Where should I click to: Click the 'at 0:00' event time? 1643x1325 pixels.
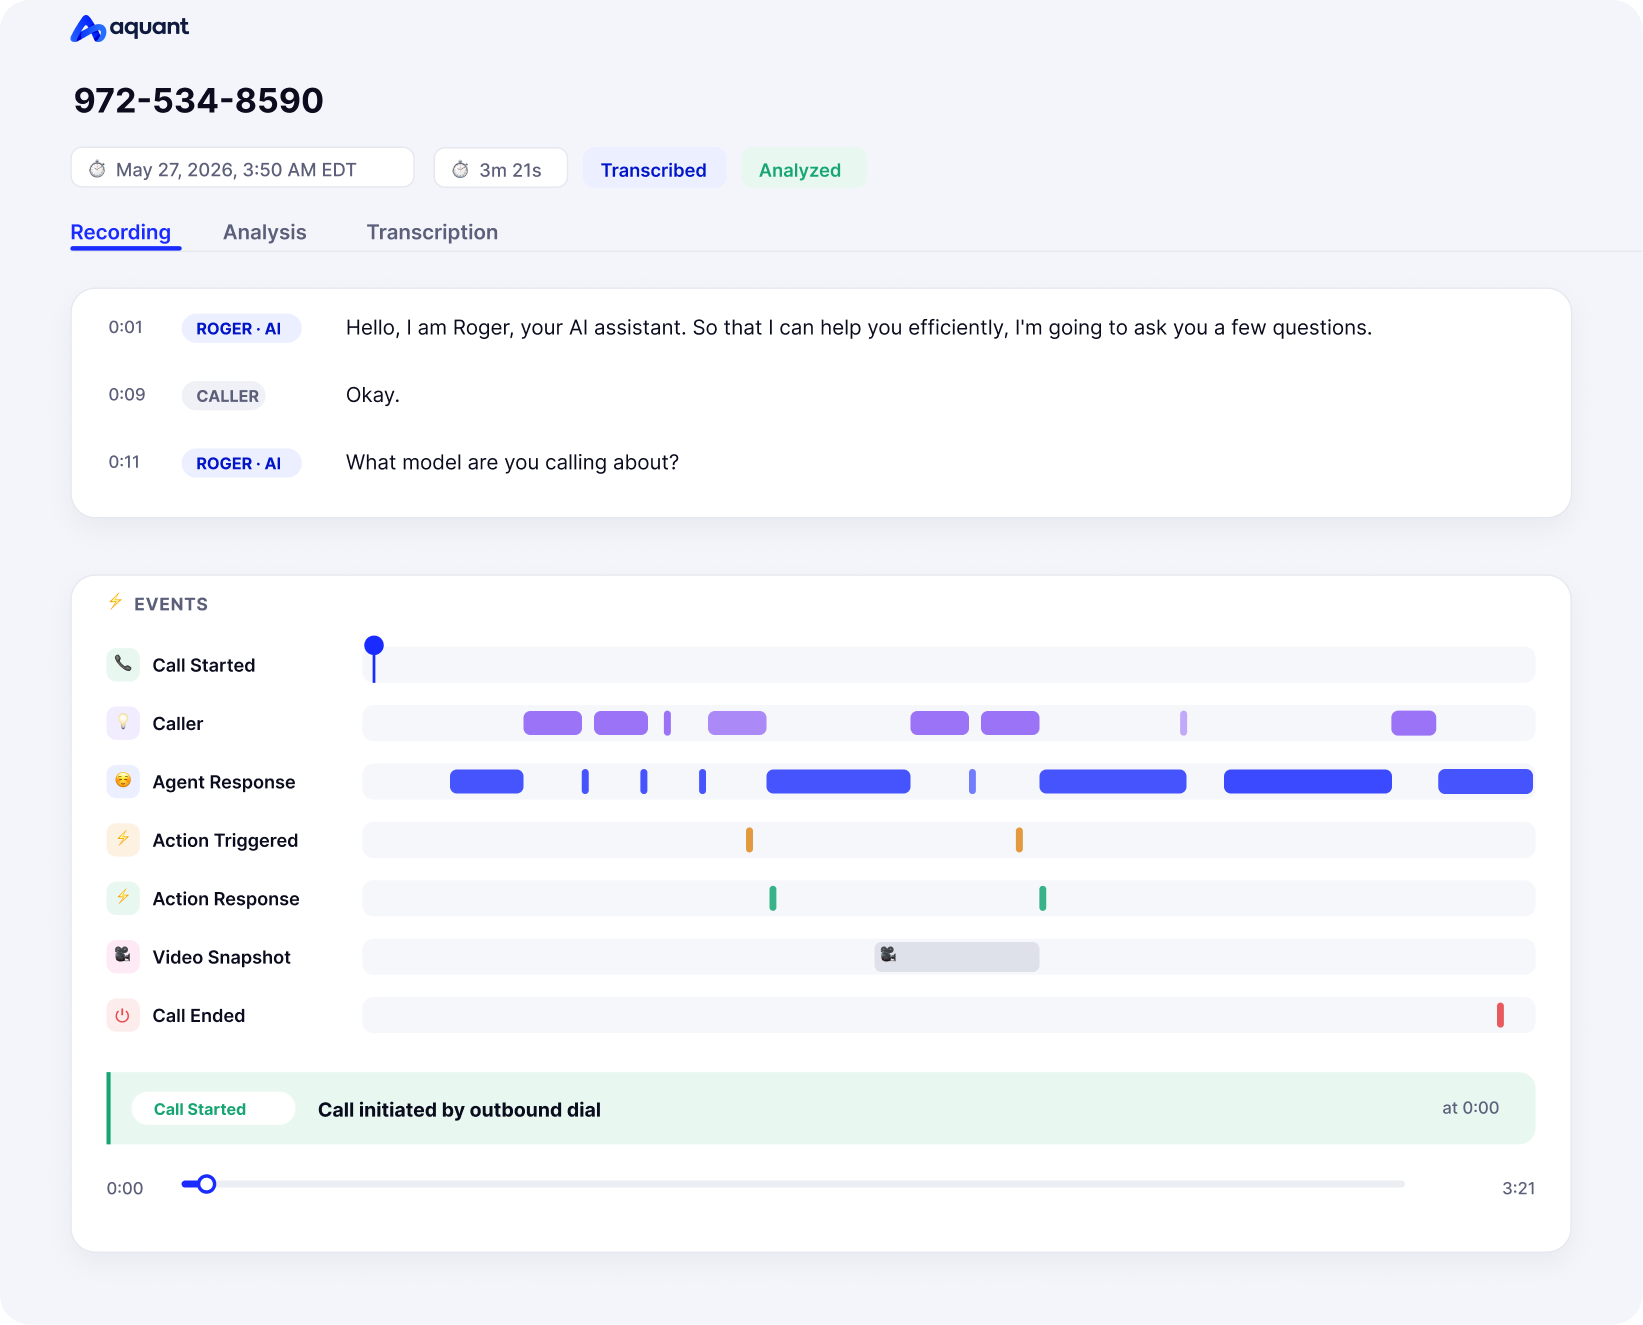pyautogui.click(x=1470, y=1107)
